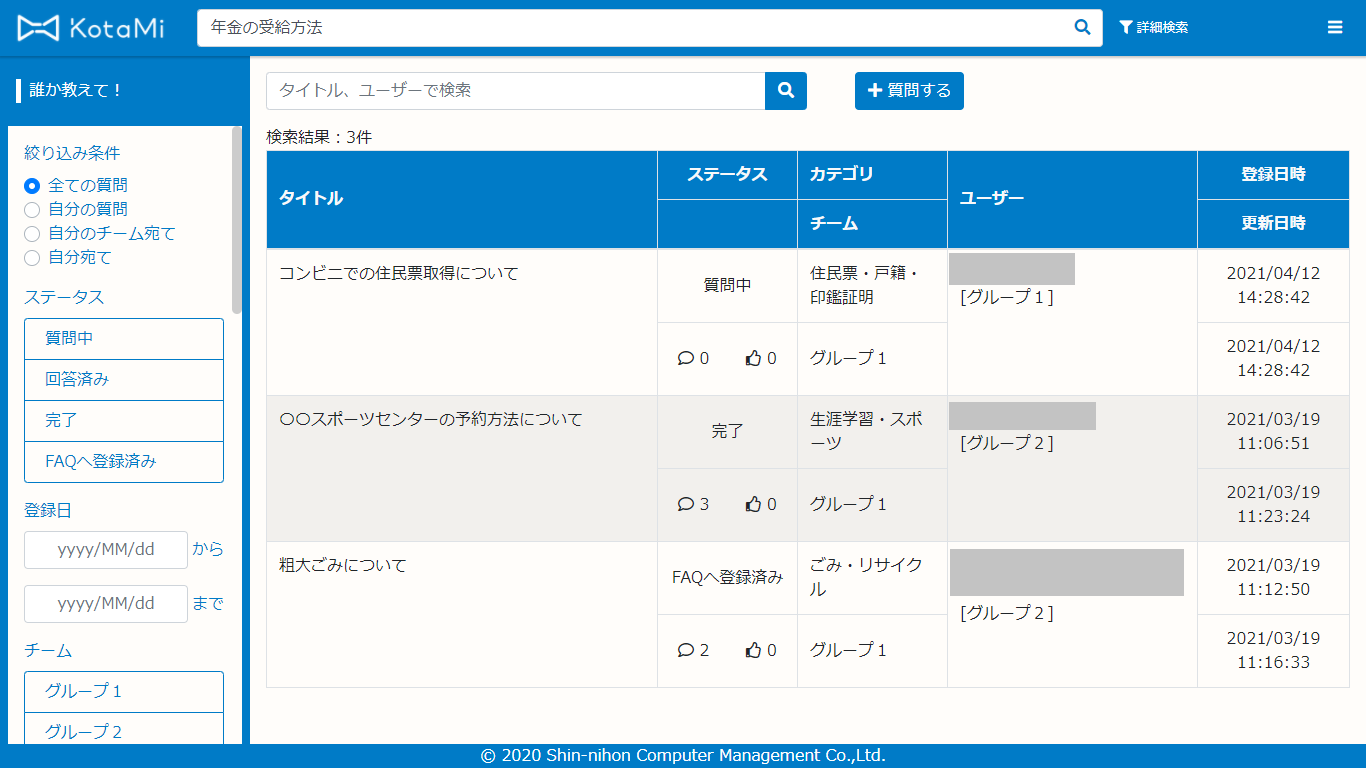Filter by status 完了 in sidebar
1366x768 pixels.
pos(124,421)
